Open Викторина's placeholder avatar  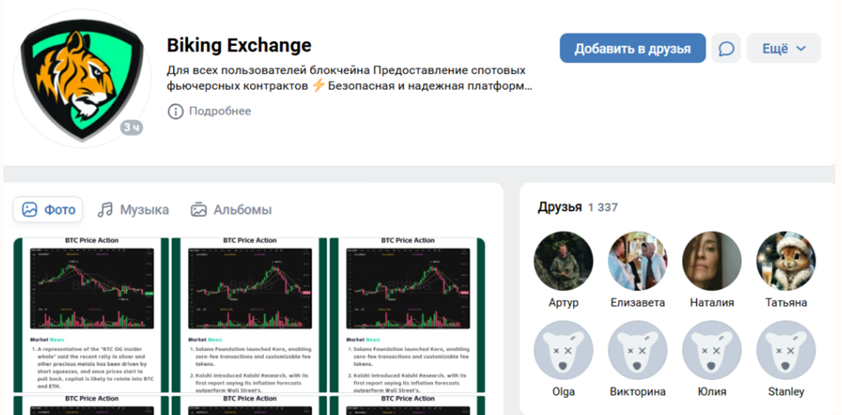click(638, 349)
